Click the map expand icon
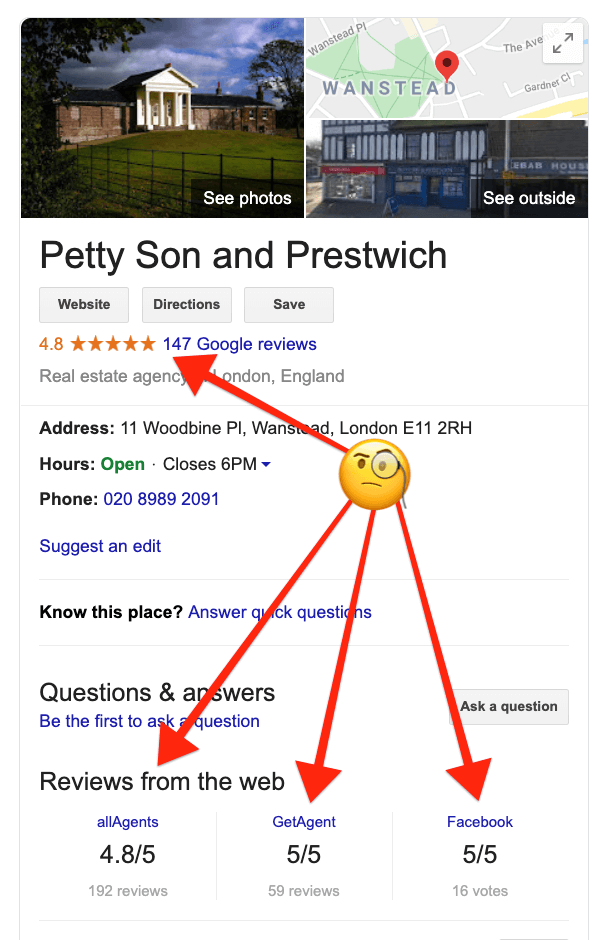The width and height of the screenshot is (609, 940). (x=563, y=43)
